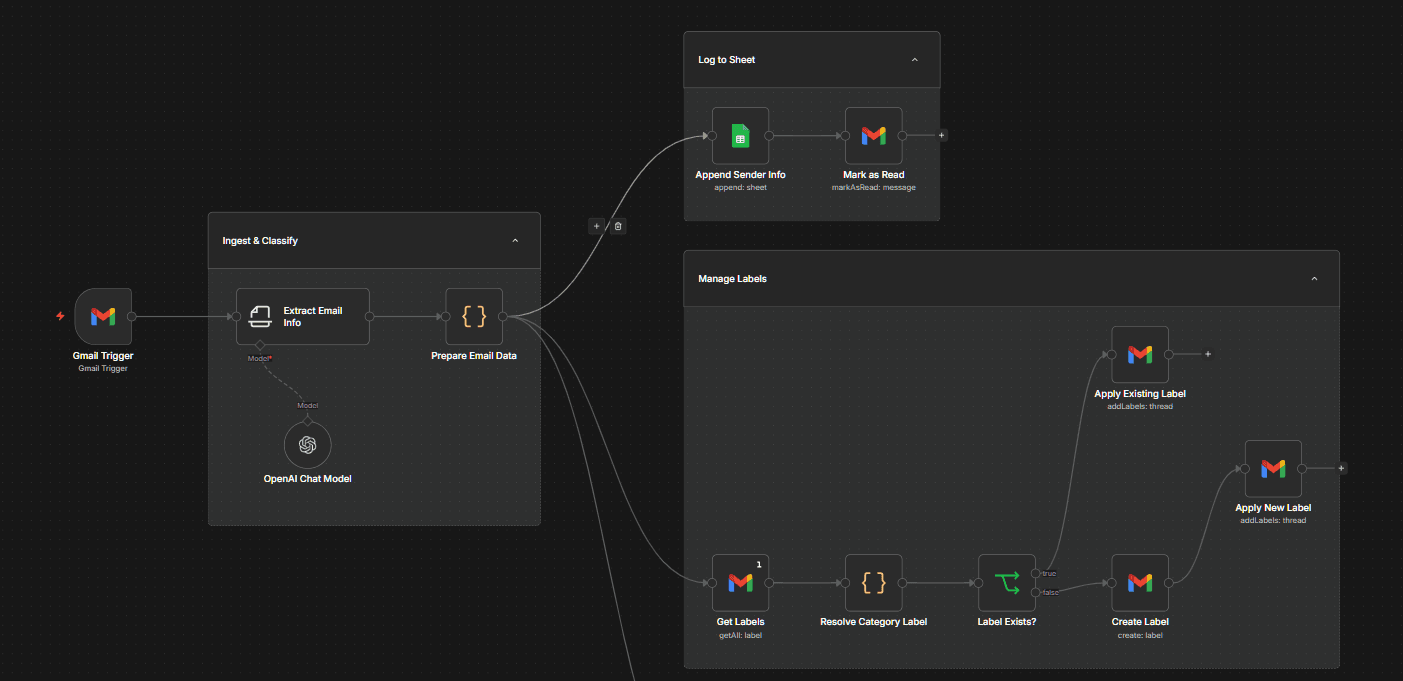Screen dimensions: 1403x681
Task: Open the Prepare Email Data code node
Action: coord(474,316)
